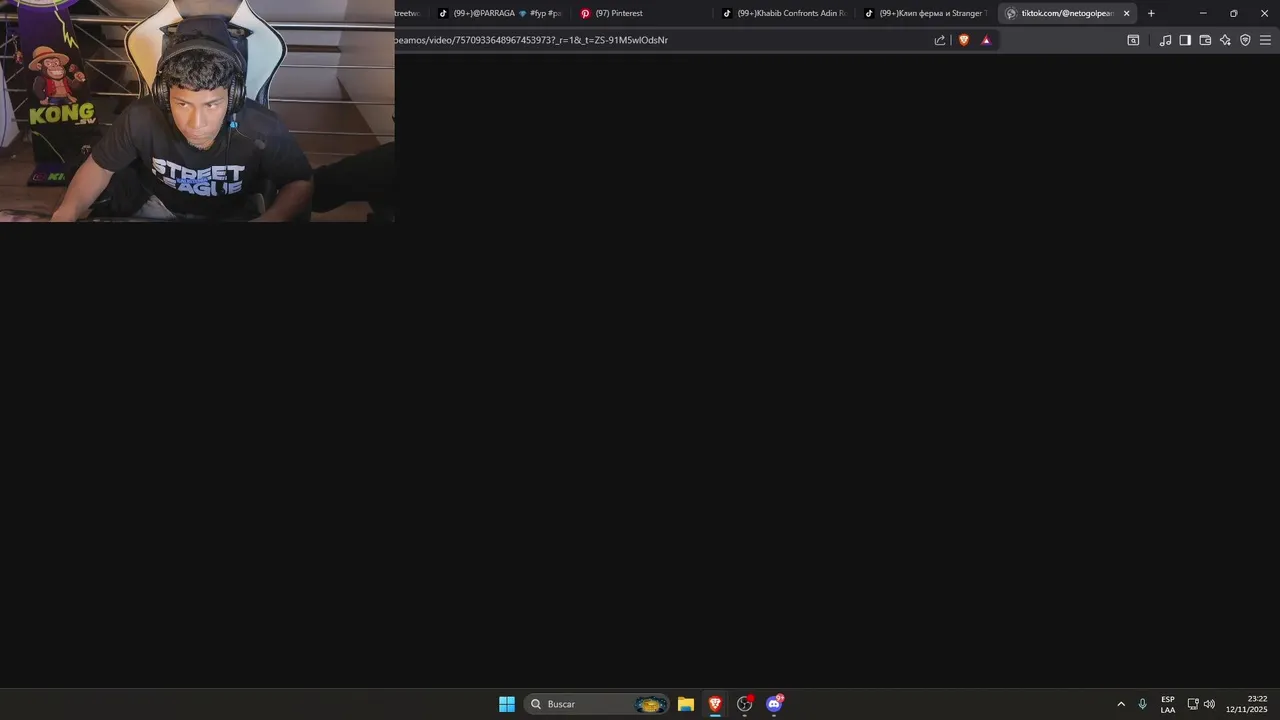Restore down the browser window
The width and height of the screenshot is (1280, 720).
[1233, 13]
